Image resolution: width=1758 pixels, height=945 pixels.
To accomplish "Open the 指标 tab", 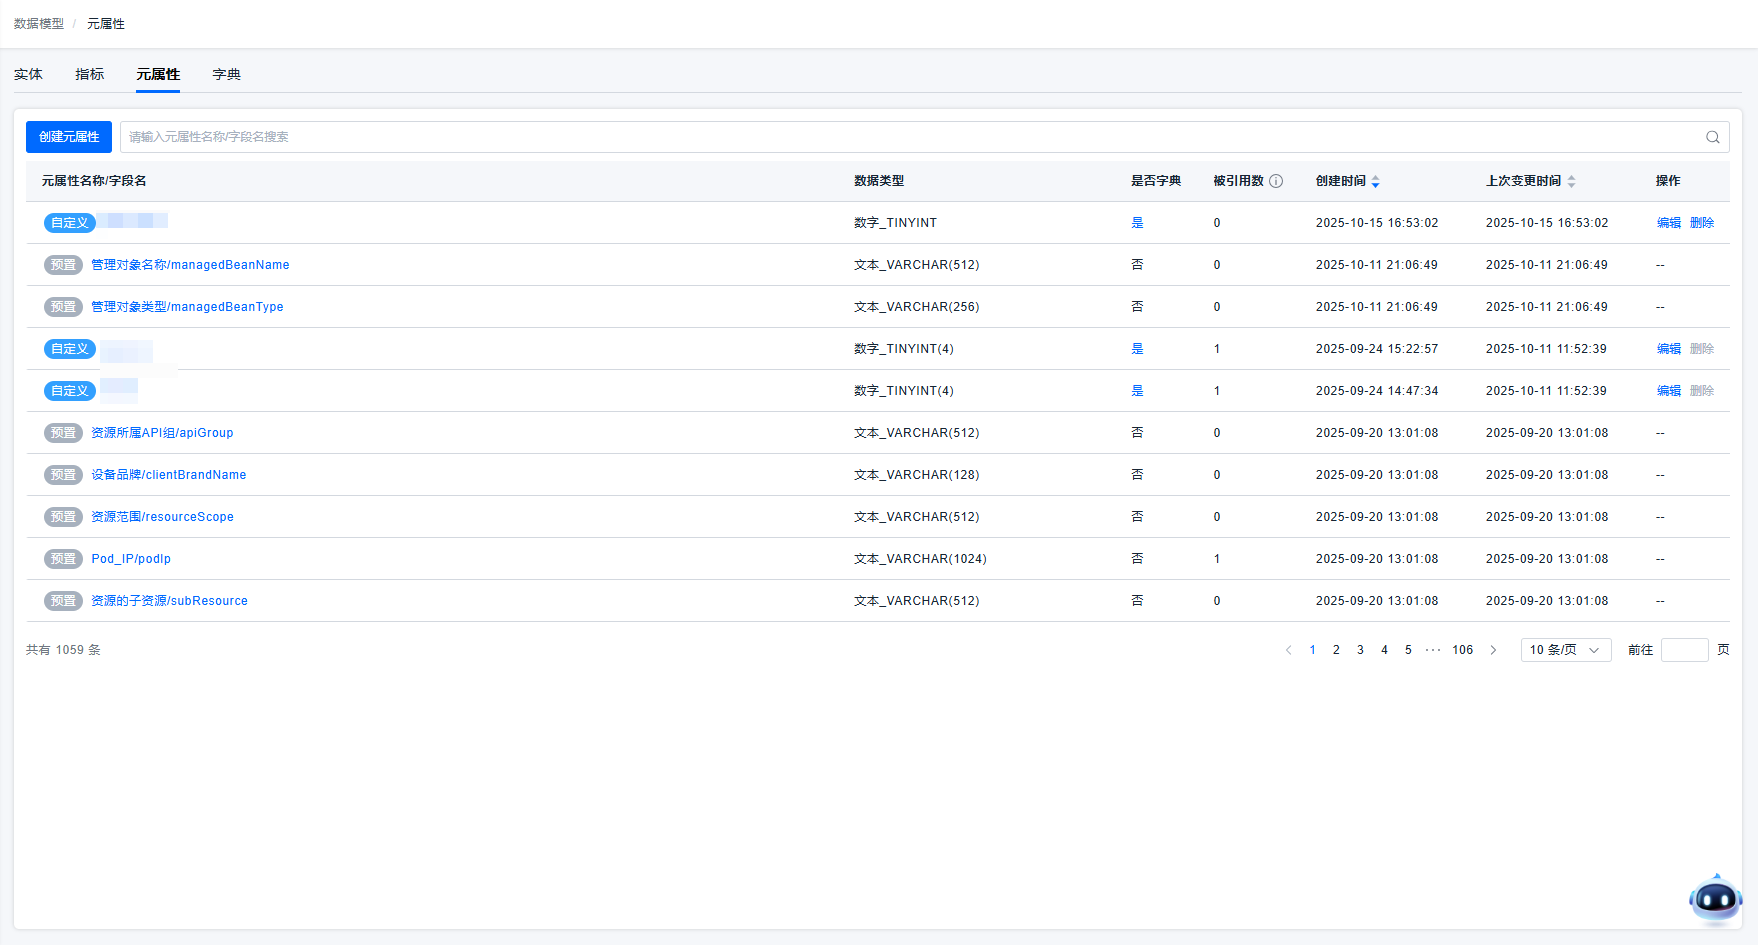I will [x=89, y=74].
